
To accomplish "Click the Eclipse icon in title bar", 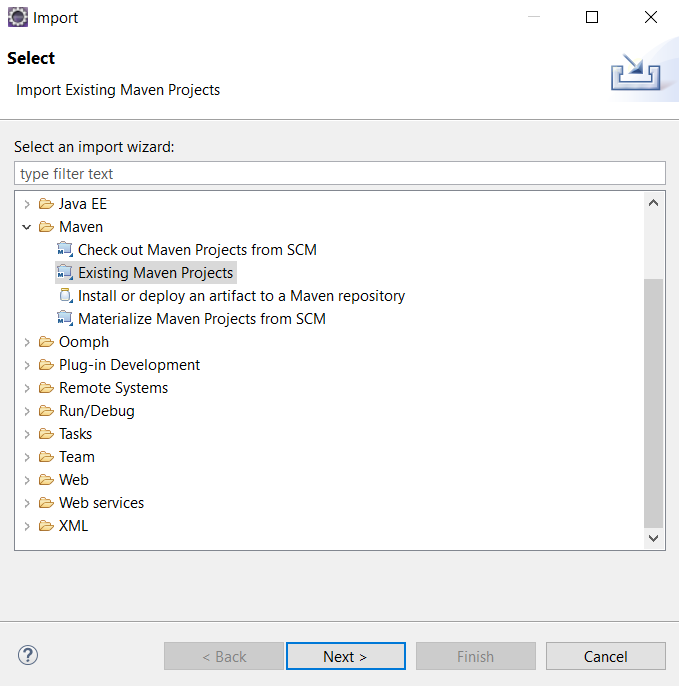I will [18, 18].
